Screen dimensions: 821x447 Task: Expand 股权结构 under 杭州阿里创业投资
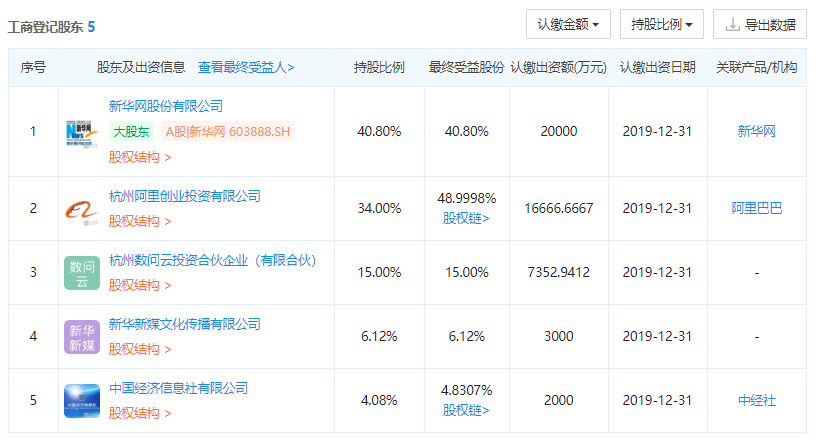click(140, 221)
